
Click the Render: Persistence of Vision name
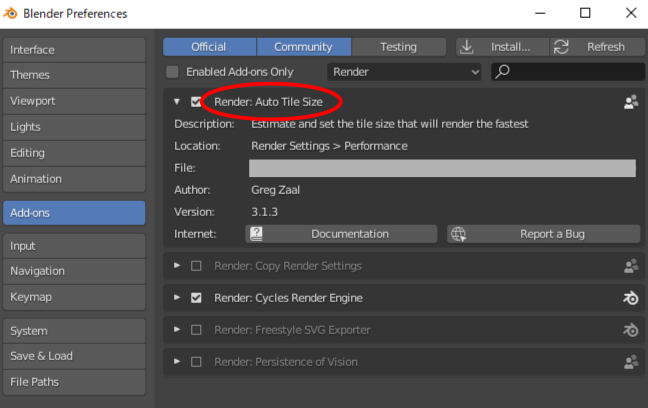click(286, 362)
